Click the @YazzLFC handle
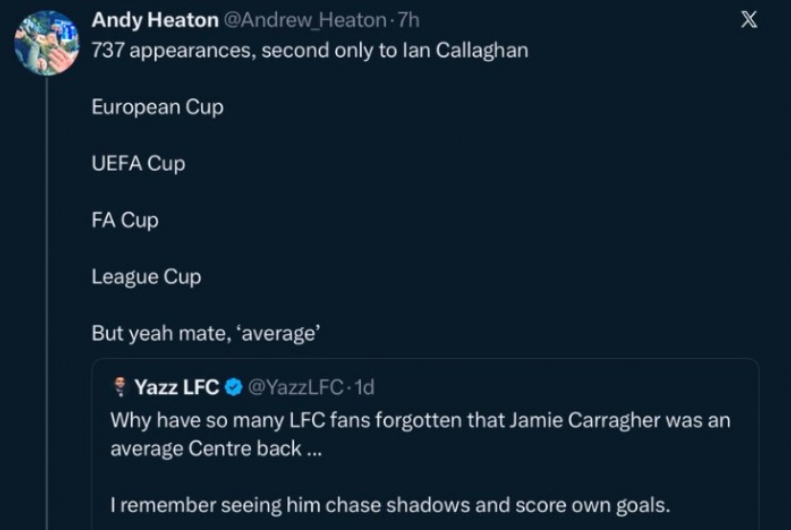Viewport: 791px width, 530px height. click(292, 387)
